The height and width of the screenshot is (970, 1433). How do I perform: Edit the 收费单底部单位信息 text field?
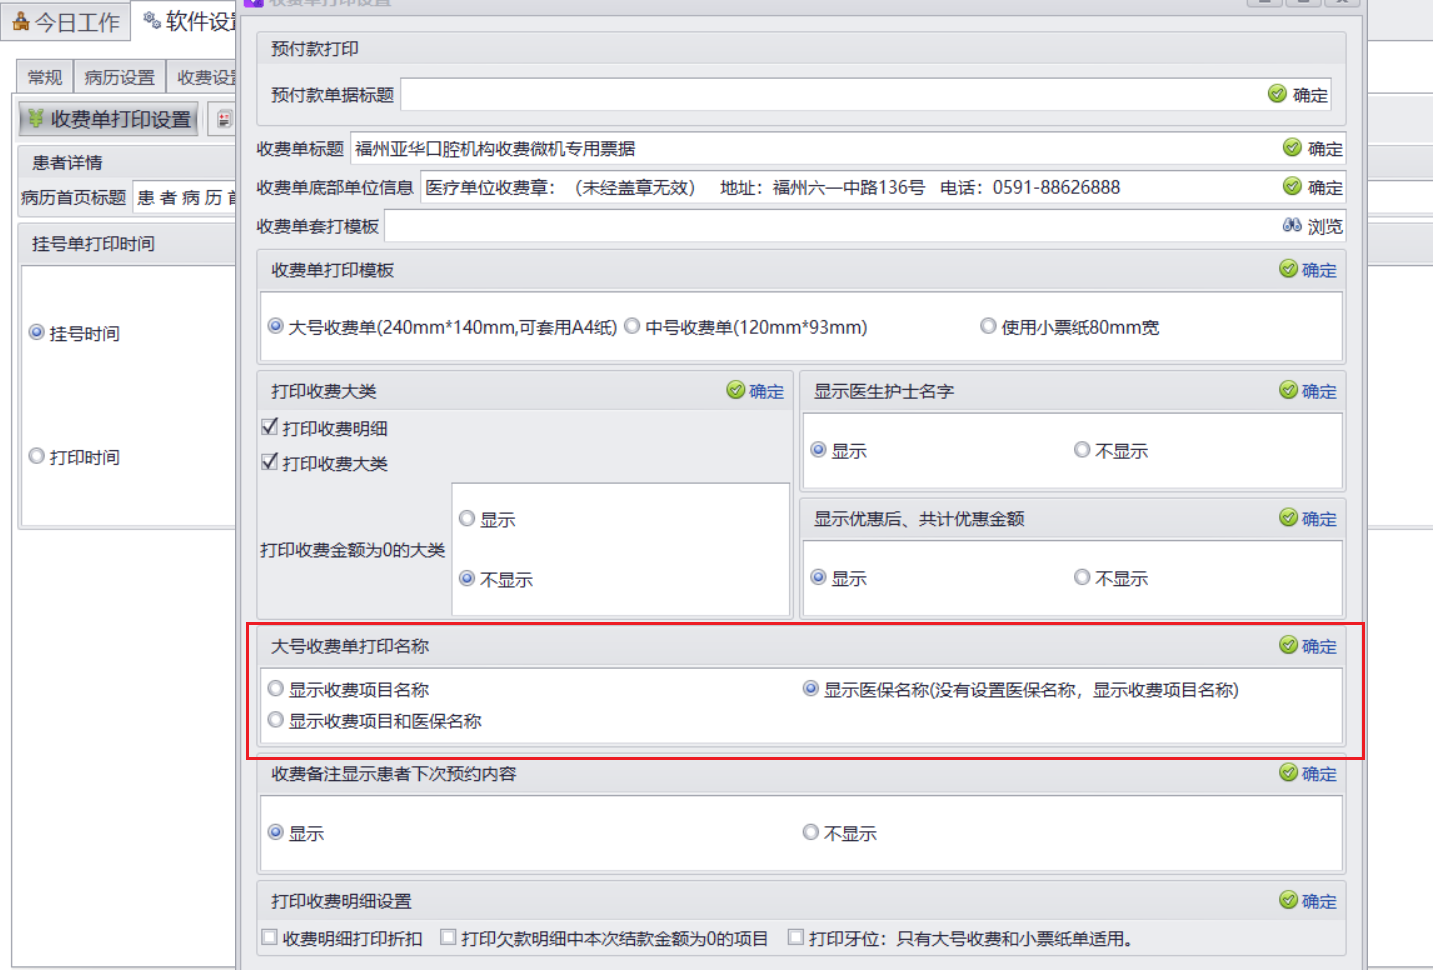pyautogui.click(x=850, y=187)
